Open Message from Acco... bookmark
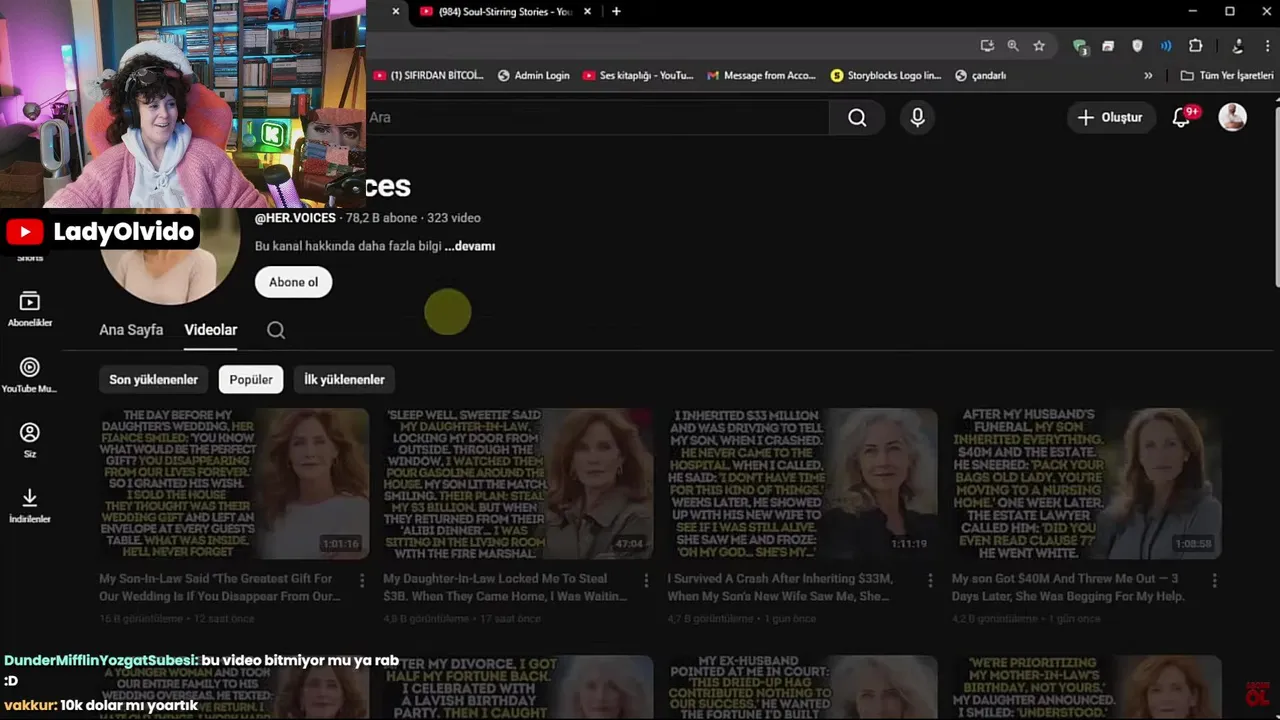 click(x=762, y=75)
